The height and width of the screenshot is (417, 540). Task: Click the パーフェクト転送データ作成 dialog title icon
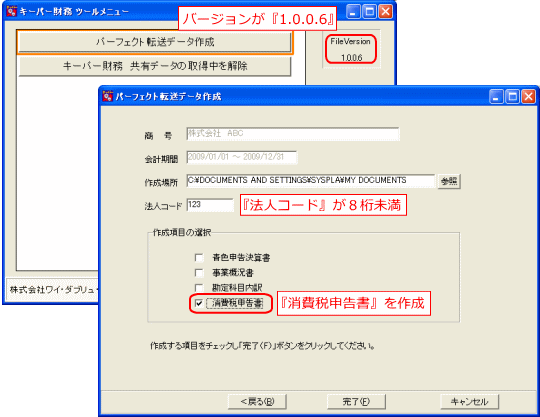click(x=107, y=96)
